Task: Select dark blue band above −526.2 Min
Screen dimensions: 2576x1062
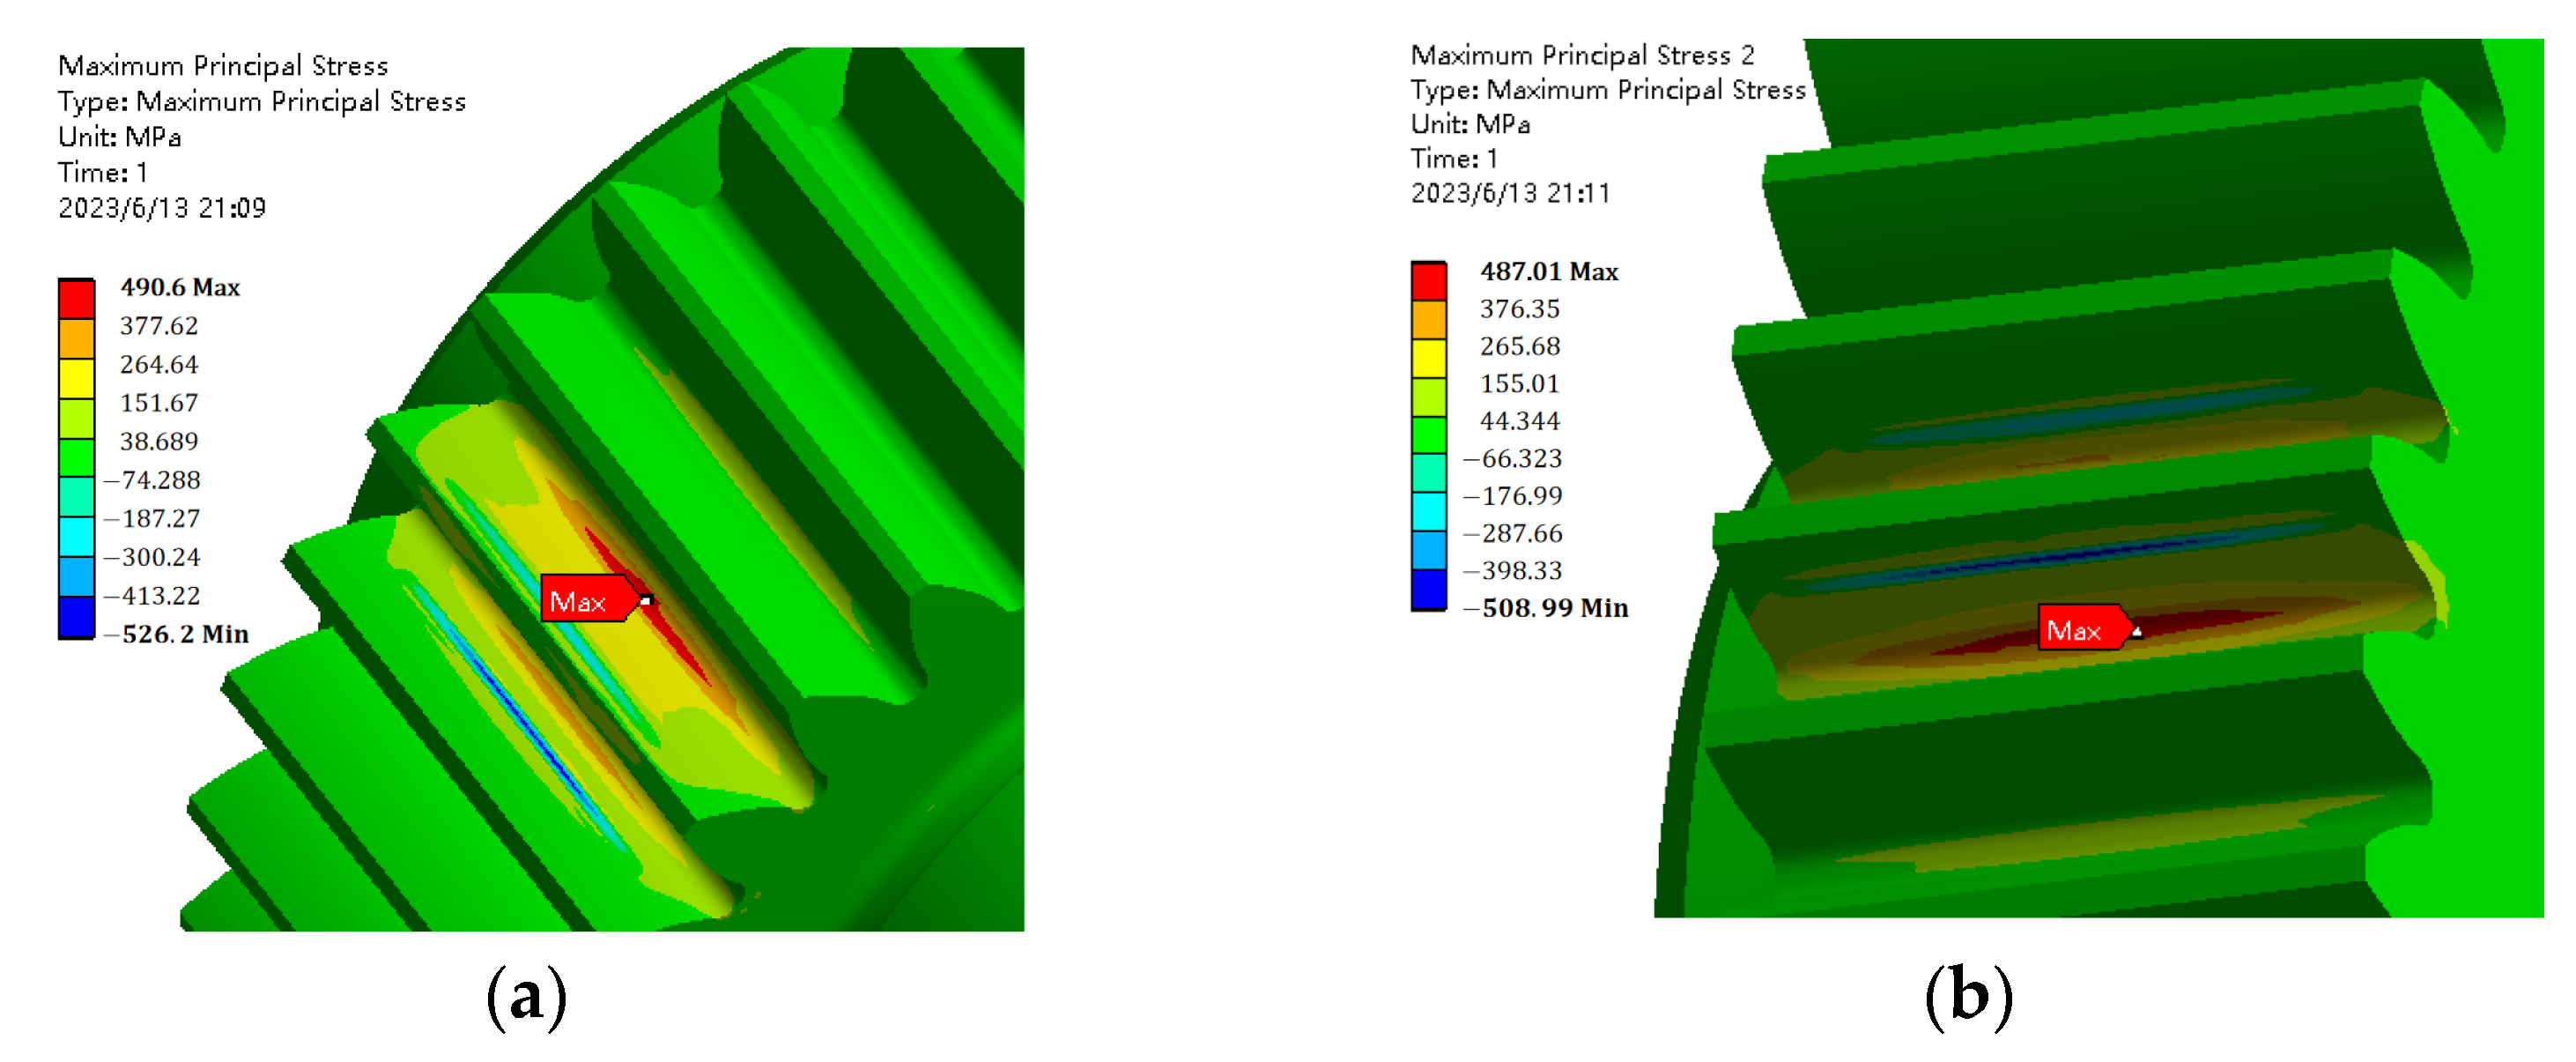Action: click(76, 616)
